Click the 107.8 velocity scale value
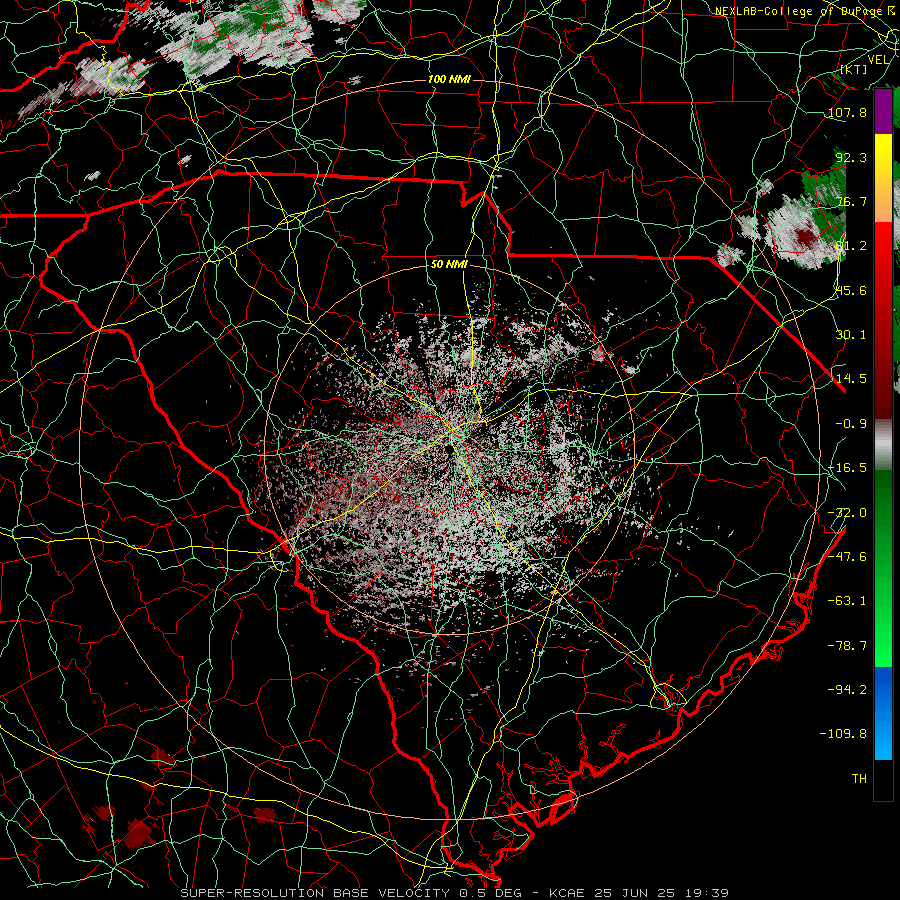Image resolution: width=900 pixels, height=900 pixels. tap(847, 112)
